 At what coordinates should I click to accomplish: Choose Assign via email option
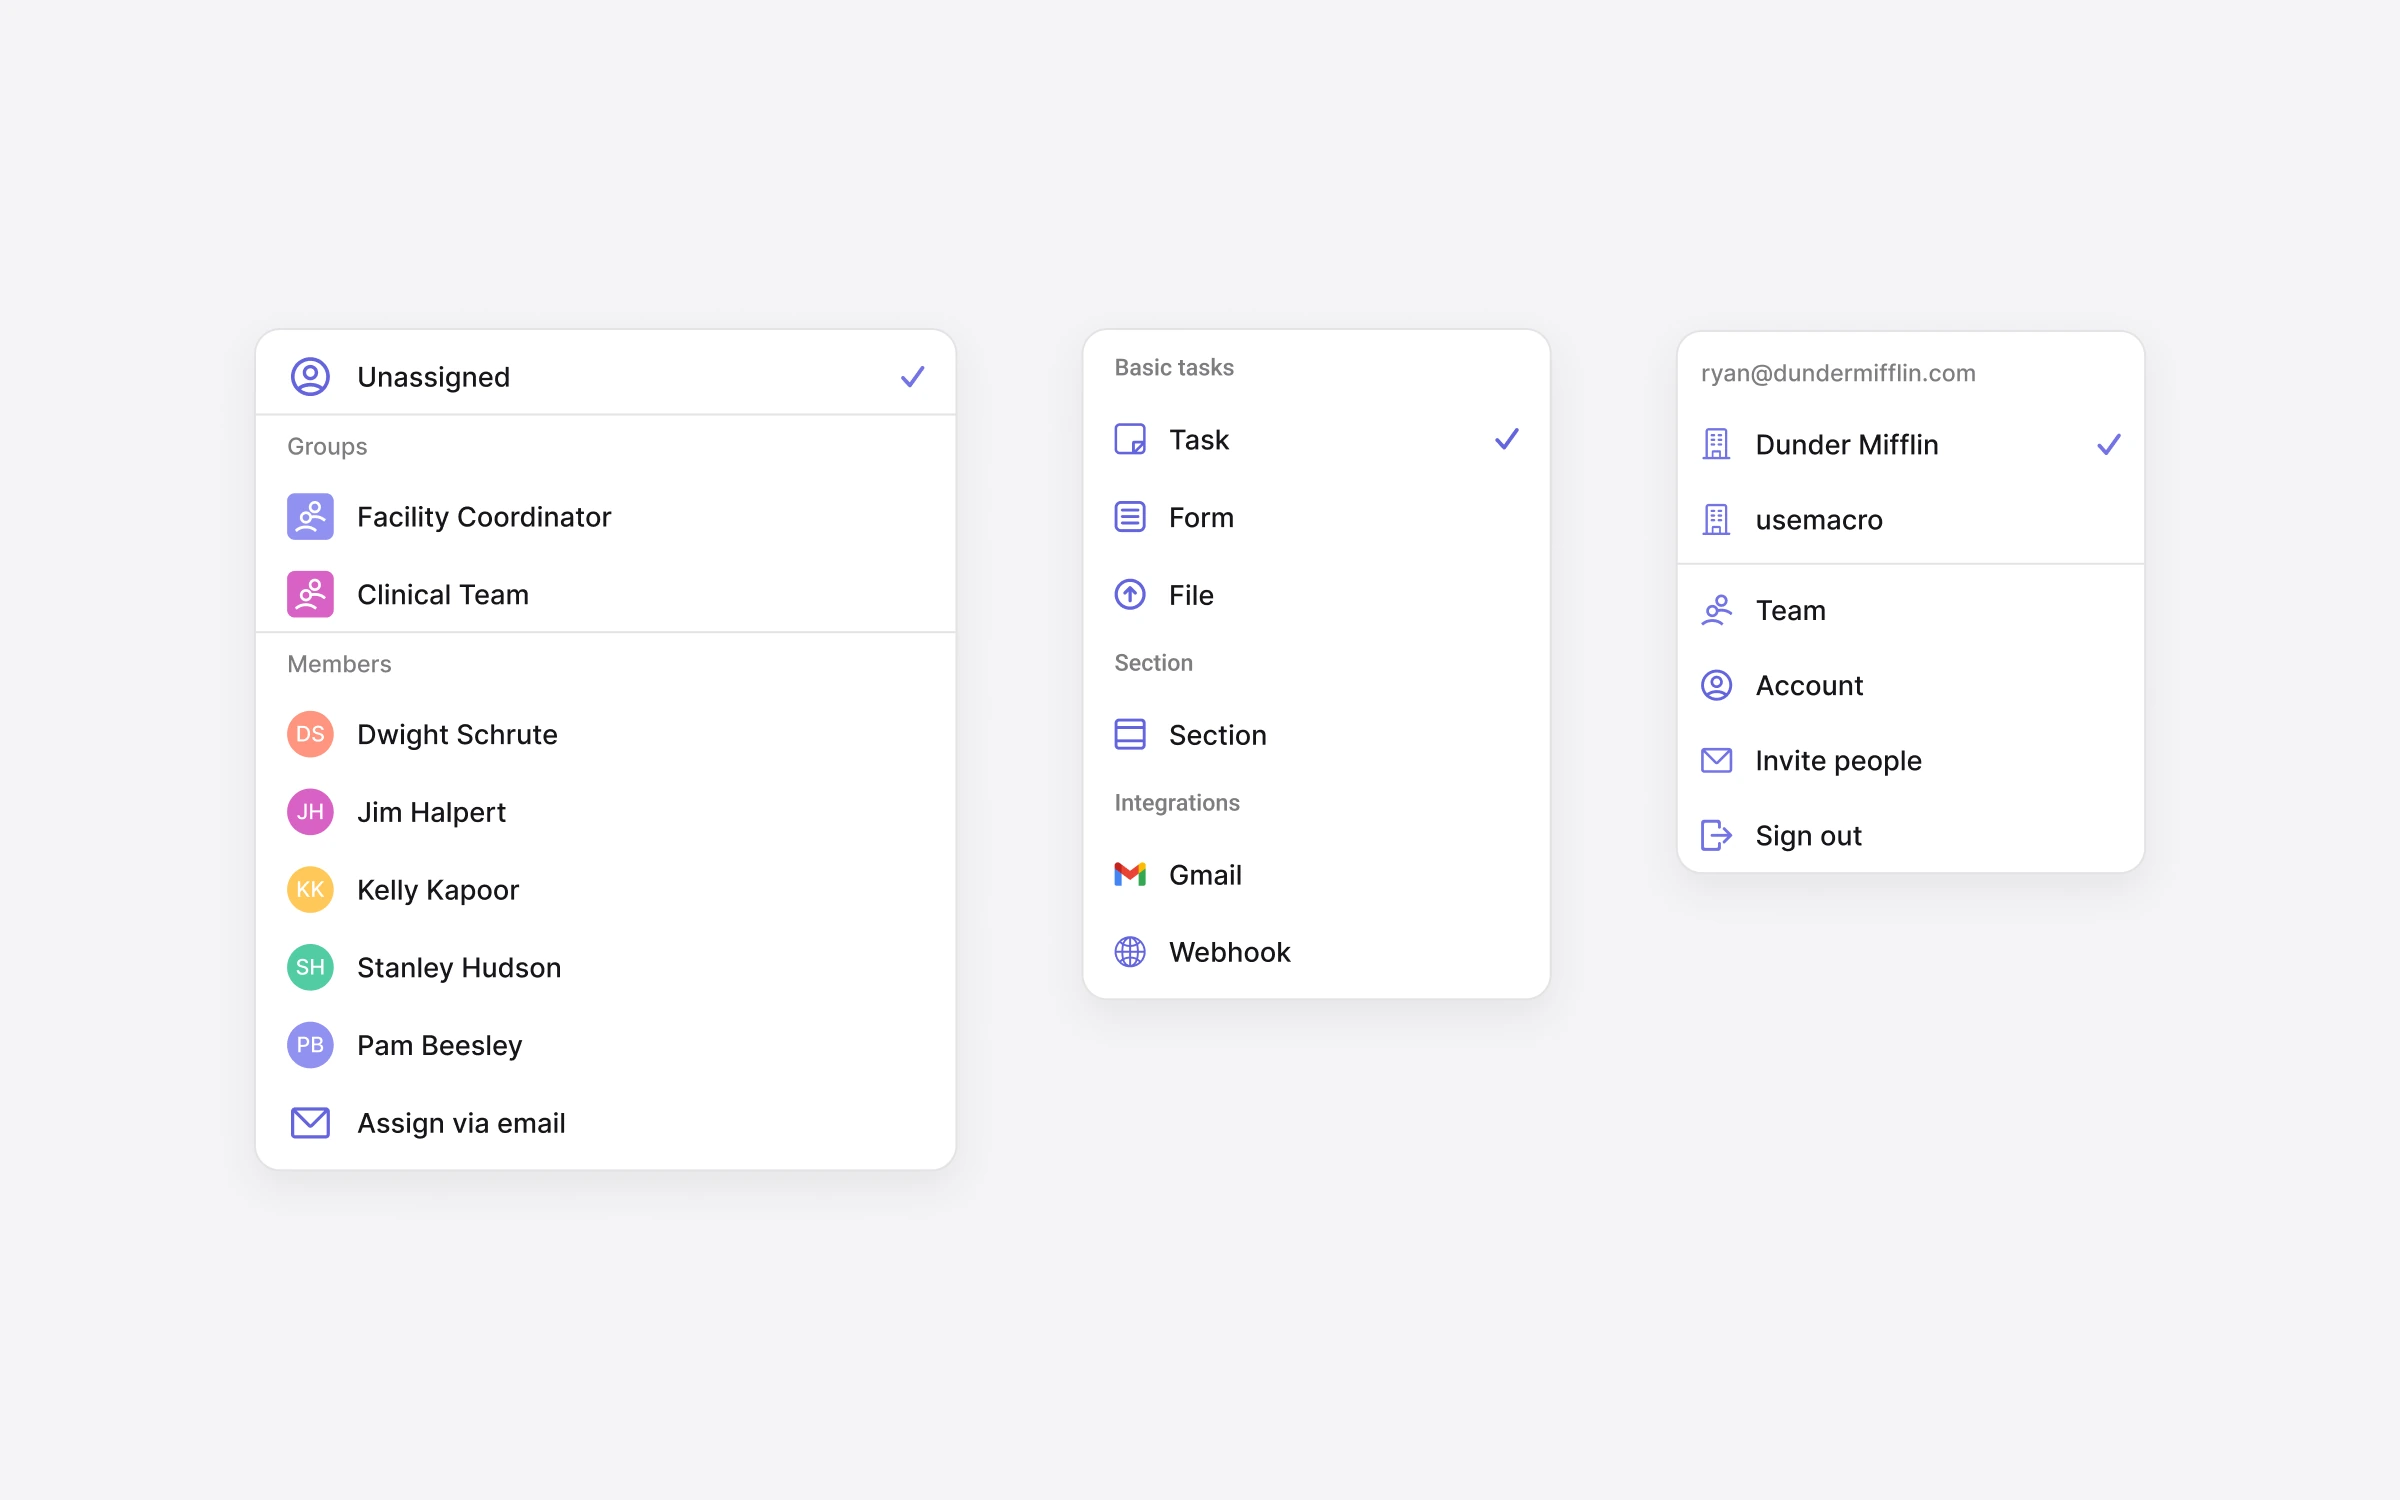click(x=606, y=1123)
